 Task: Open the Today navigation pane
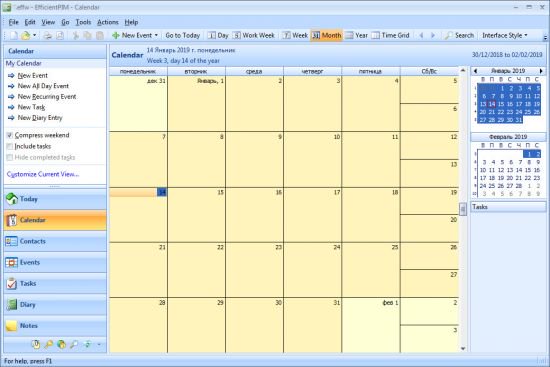(55, 199)
